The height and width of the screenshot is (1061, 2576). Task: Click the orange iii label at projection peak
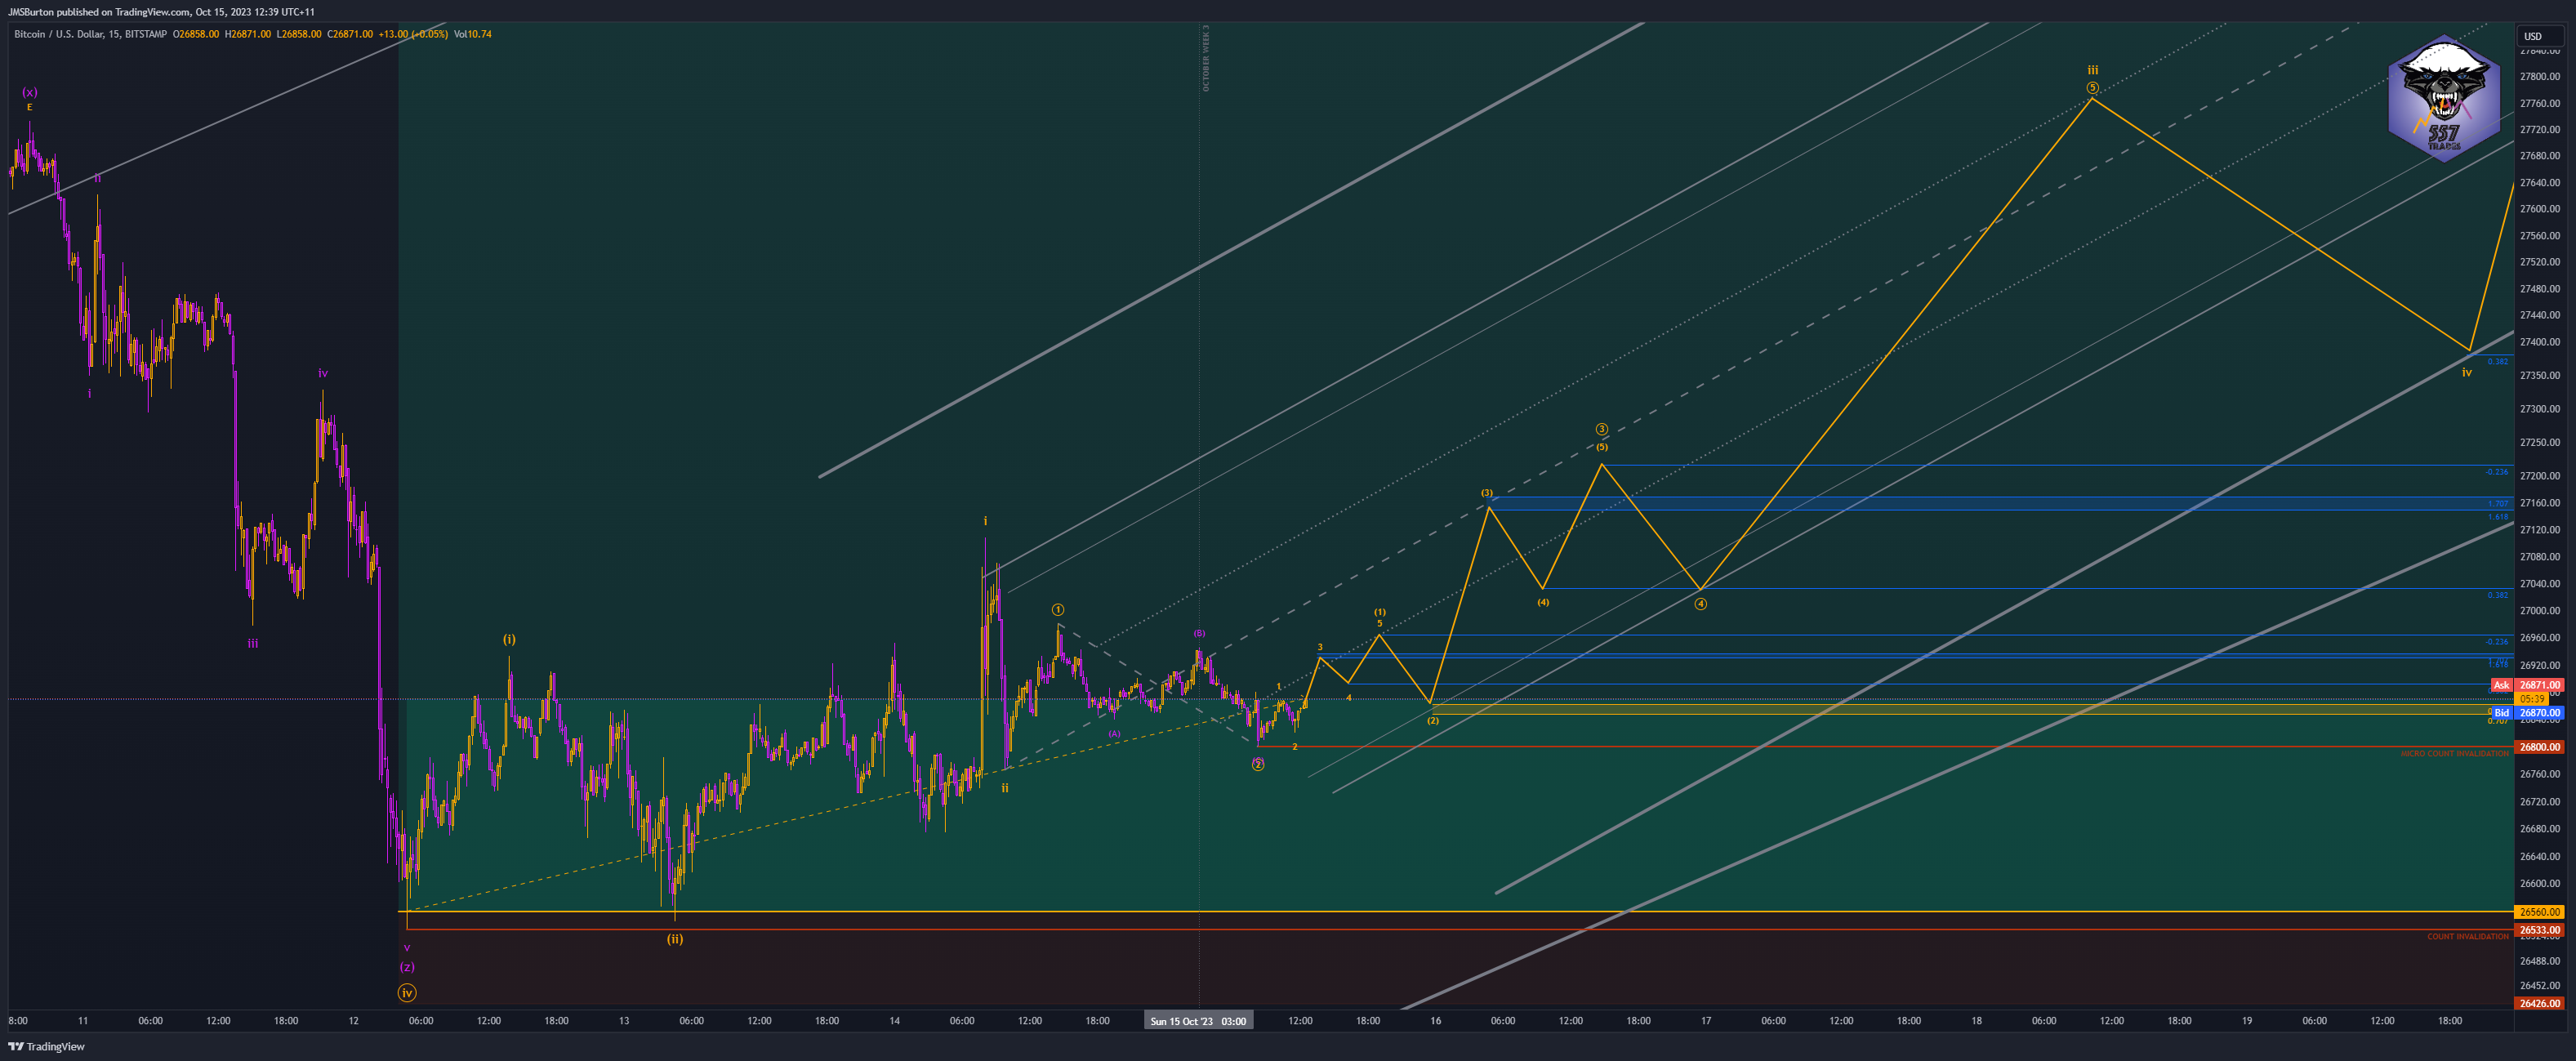click(x=2093, y=70)
